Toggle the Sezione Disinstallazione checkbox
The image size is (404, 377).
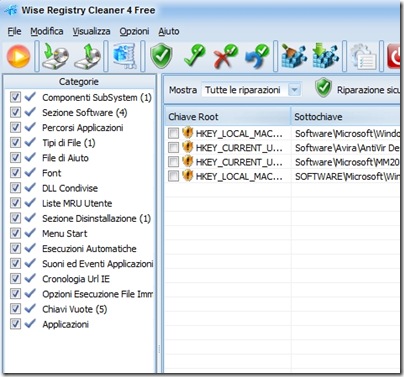pos(15,218)
